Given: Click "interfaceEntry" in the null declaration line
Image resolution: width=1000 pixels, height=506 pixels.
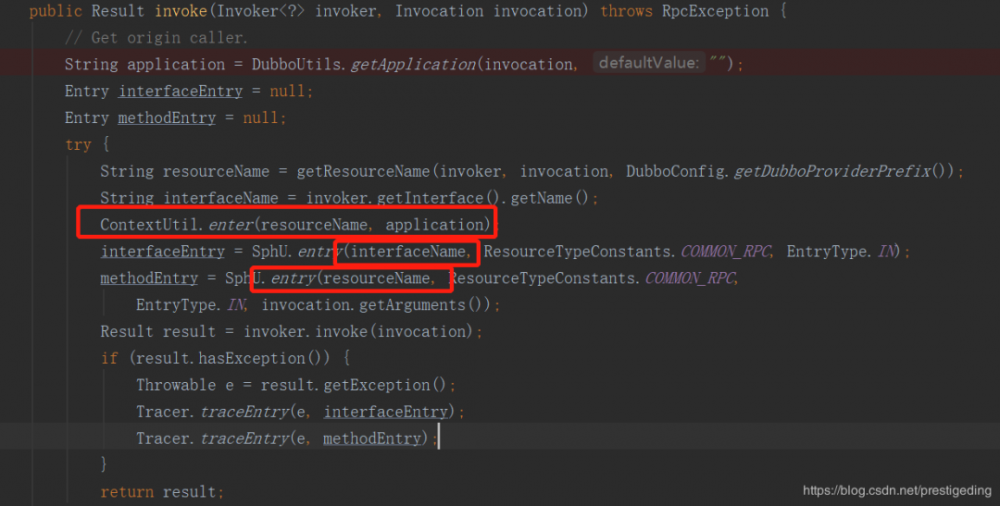Looking at the screenshot, I should [180, 91].
